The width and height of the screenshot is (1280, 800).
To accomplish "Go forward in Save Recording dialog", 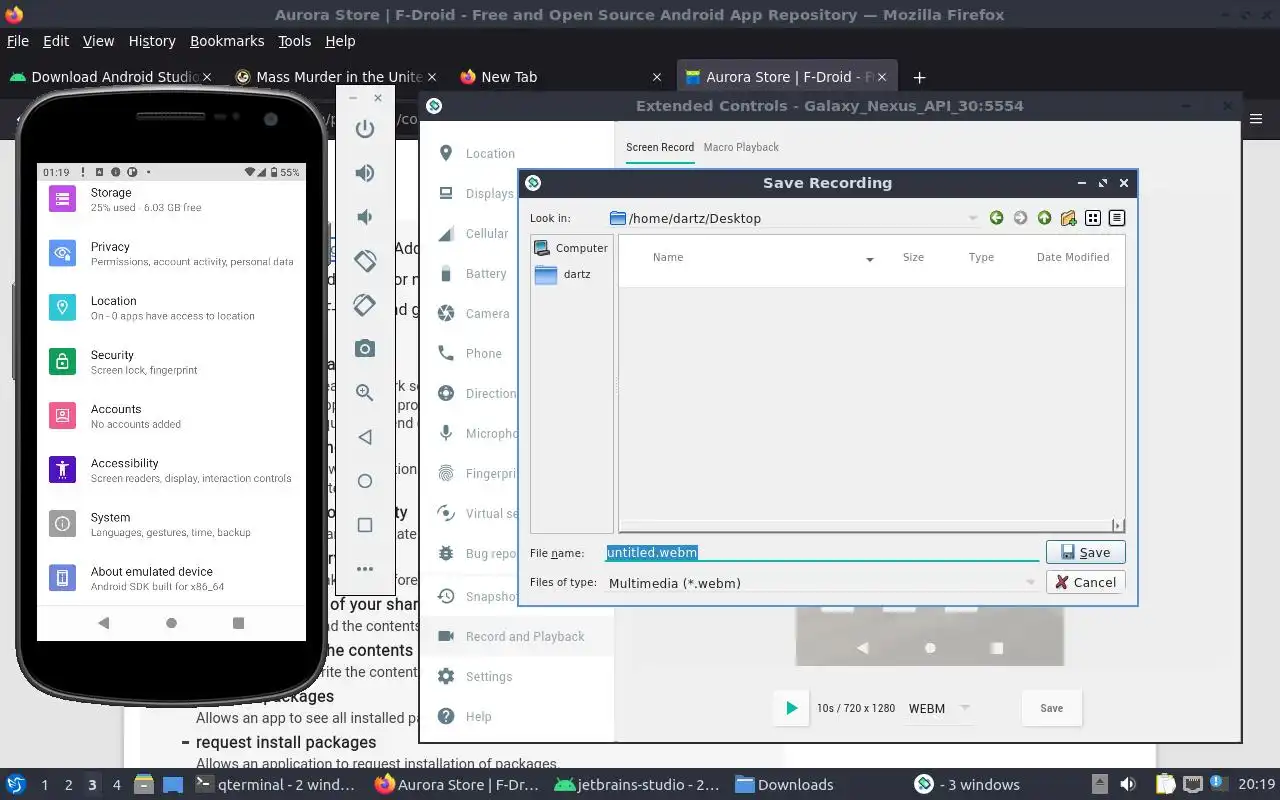I will [1020, 218].
